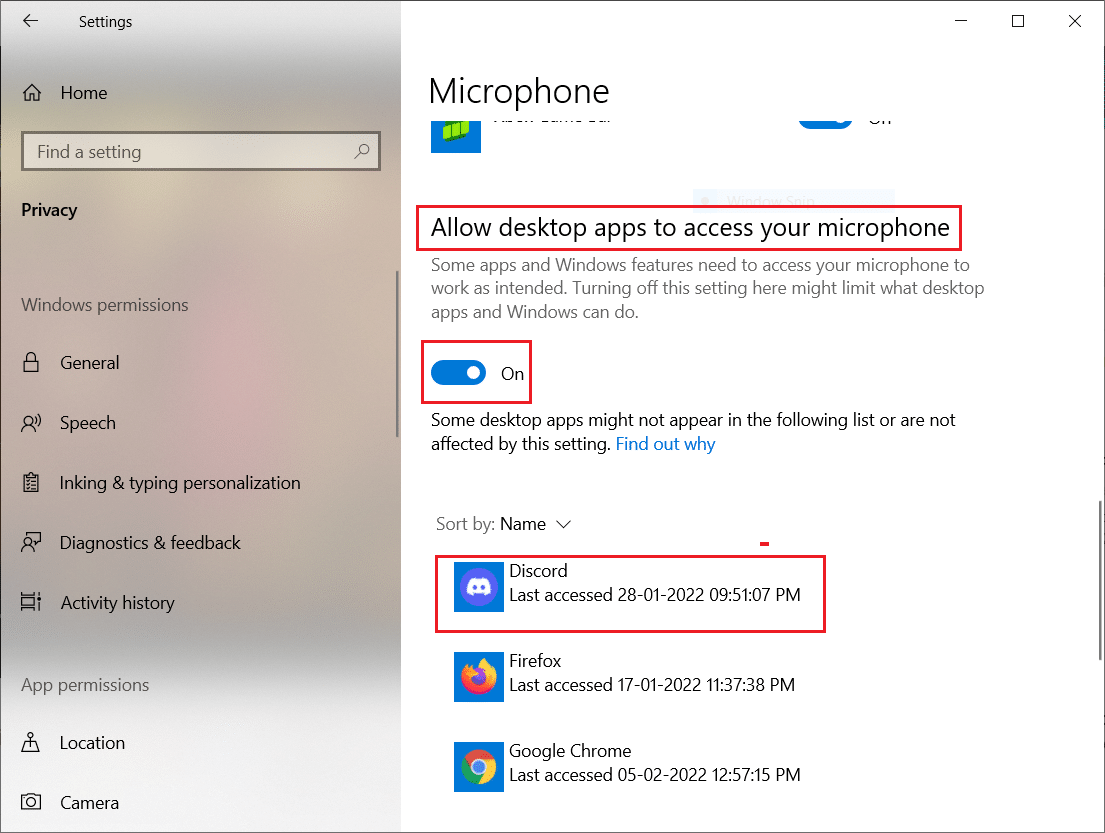
Task: Click the Privacy section title
Action: pyautogui.click(x=49, y=210)
